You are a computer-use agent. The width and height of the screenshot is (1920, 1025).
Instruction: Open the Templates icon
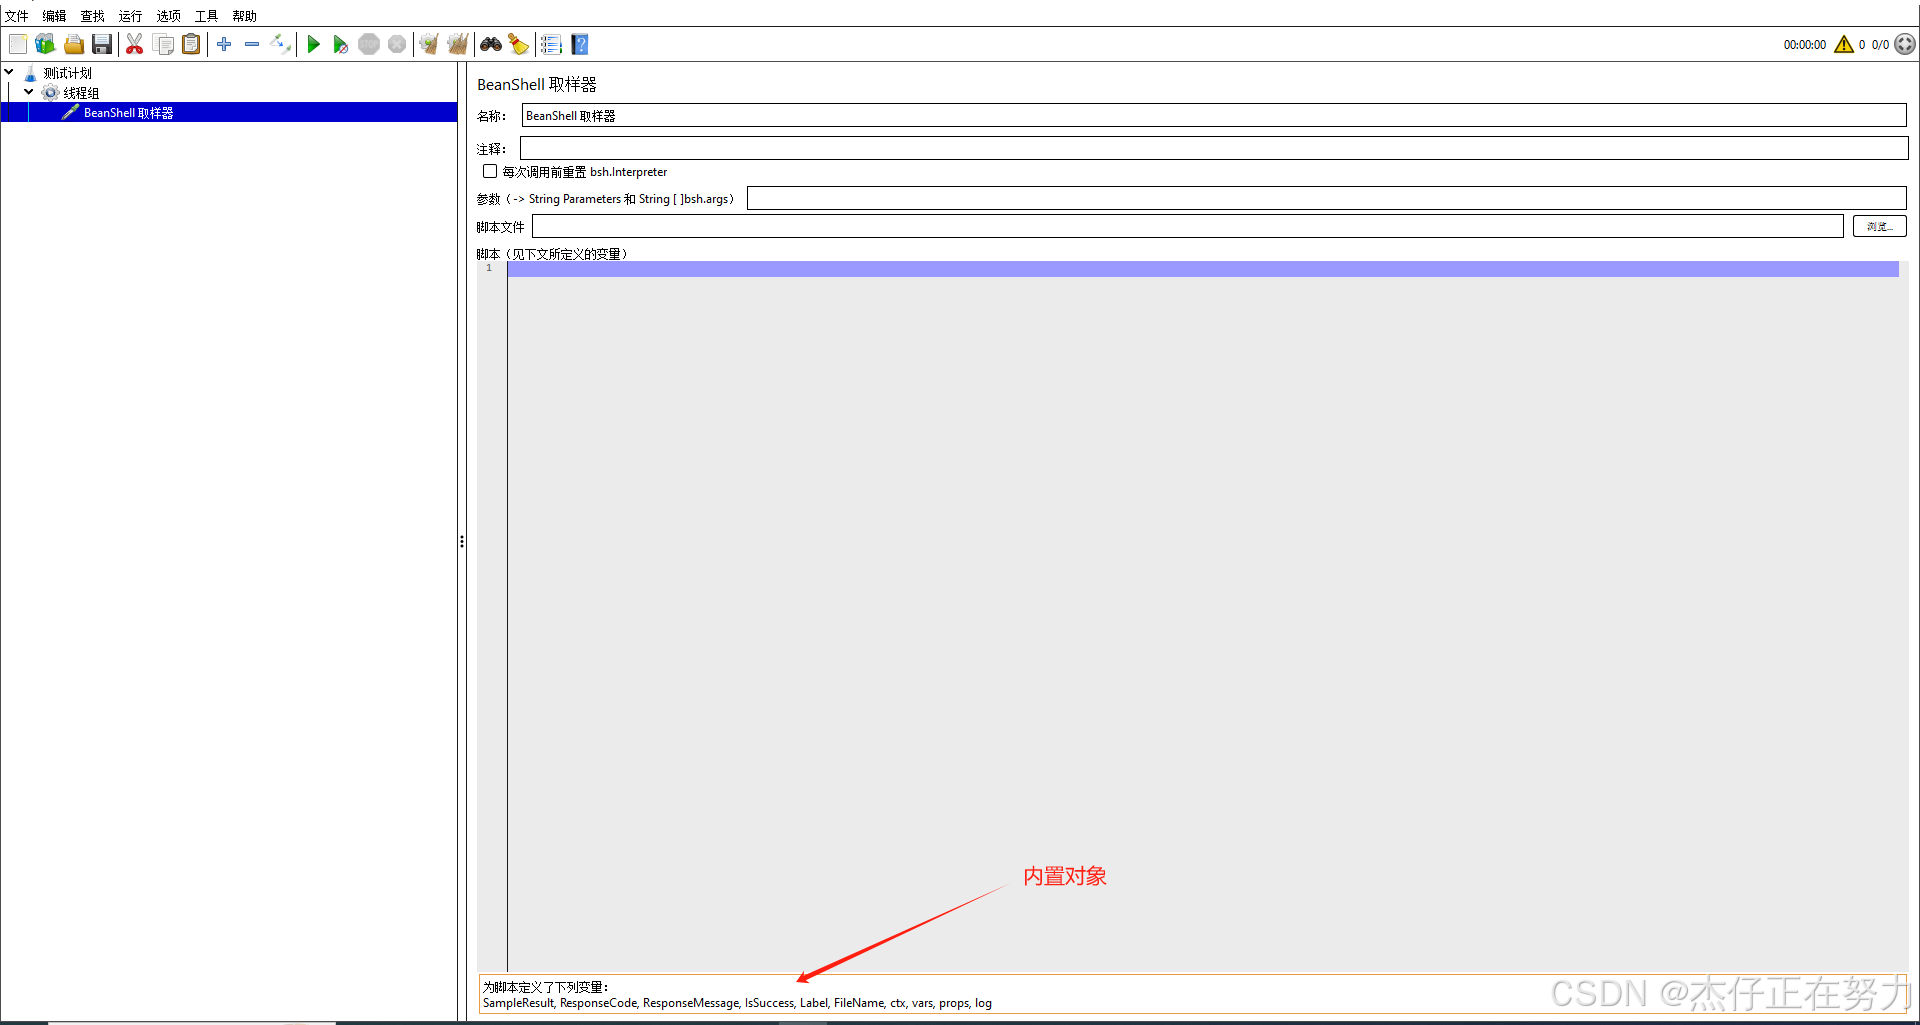45,44
